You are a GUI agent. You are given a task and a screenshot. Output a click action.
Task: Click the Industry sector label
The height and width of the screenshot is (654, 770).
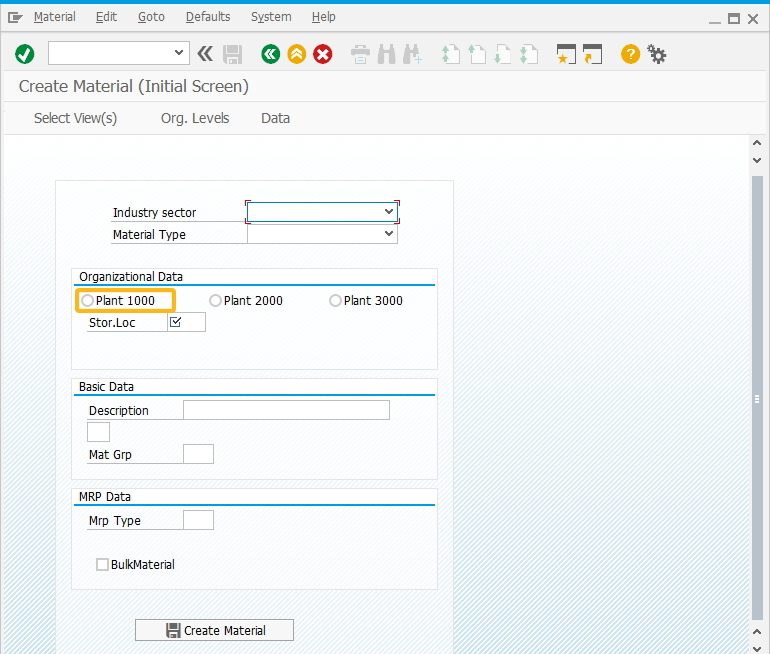pos(154,213)
